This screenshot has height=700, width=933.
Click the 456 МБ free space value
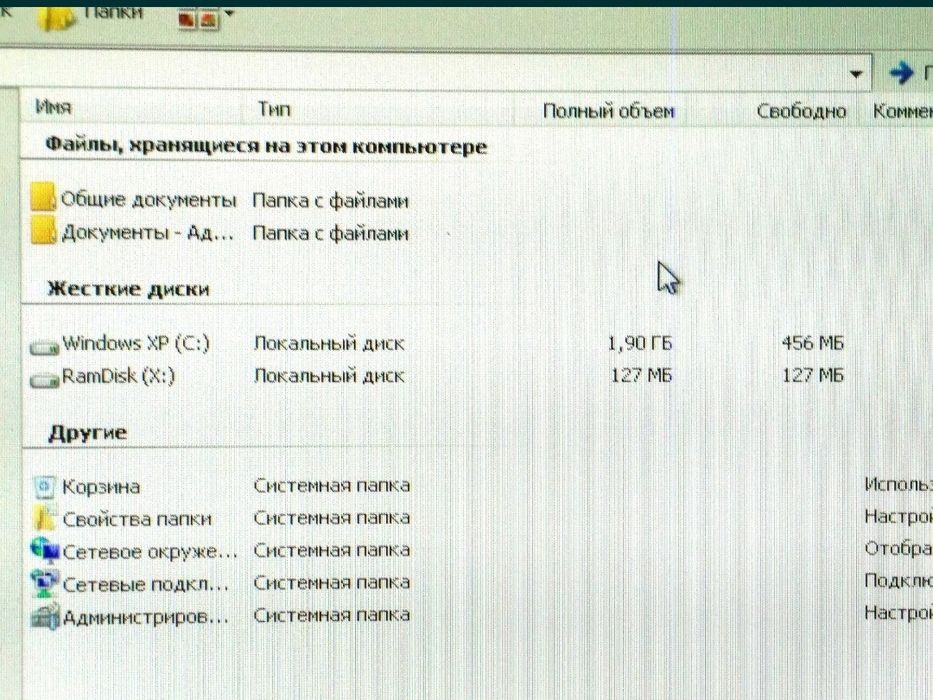813,343
